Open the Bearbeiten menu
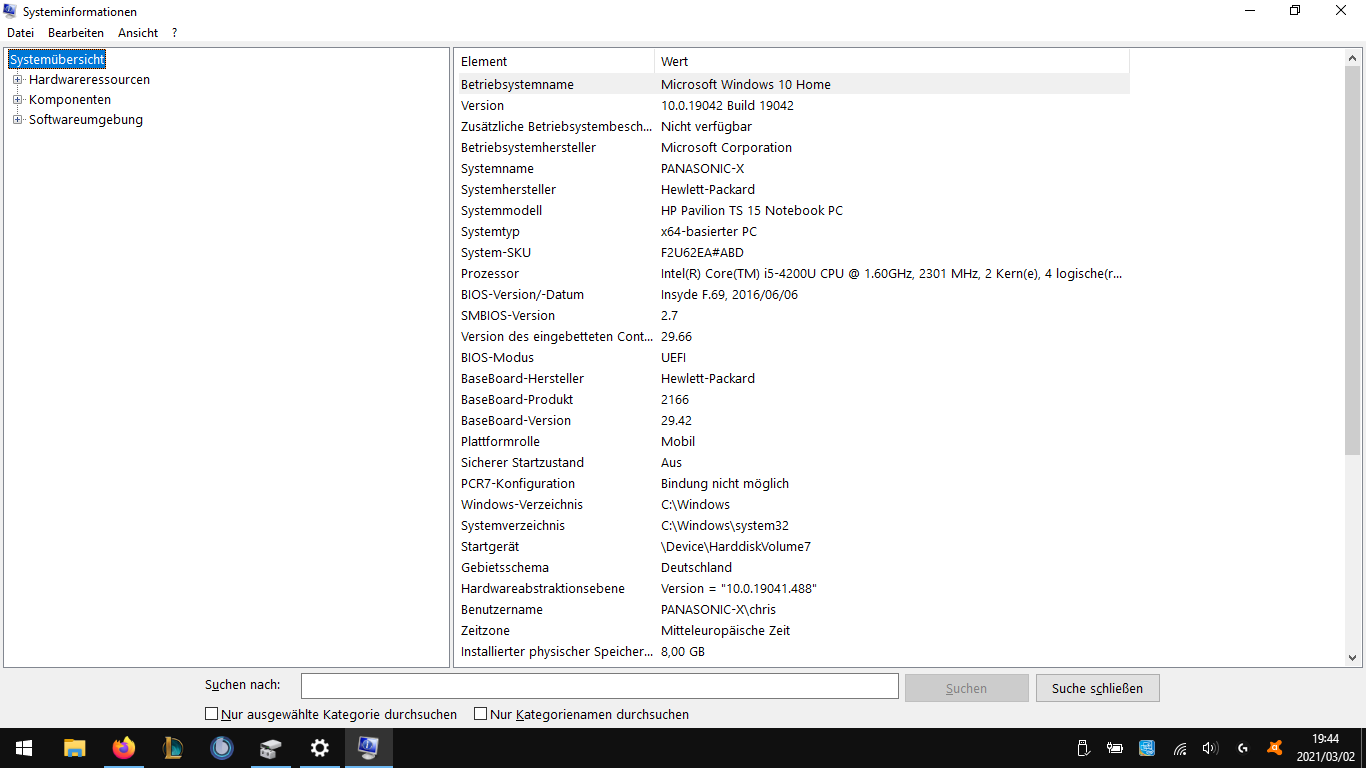This screenshot has height=768, width=1366. coord(76,33)
